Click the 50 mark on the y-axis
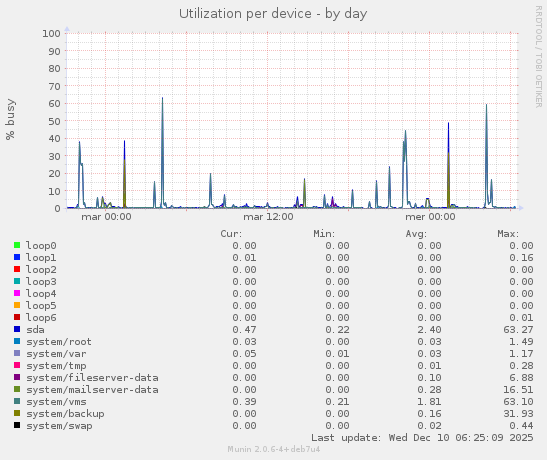Screen dimensions: 547x460 tap(54, 121)
